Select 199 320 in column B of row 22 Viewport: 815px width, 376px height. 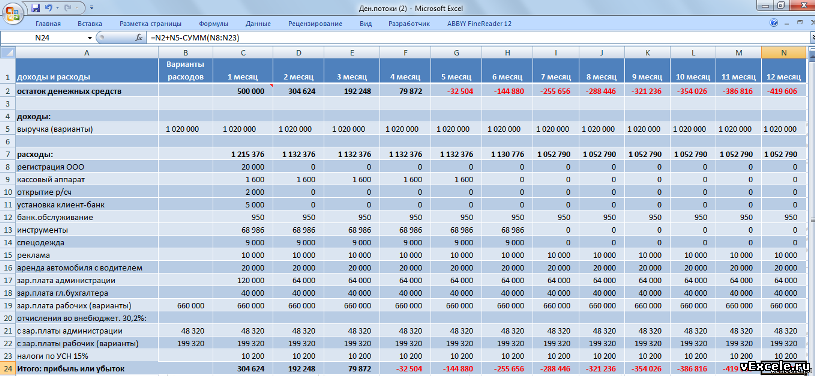pyautogui.click(x=186, y=343)
